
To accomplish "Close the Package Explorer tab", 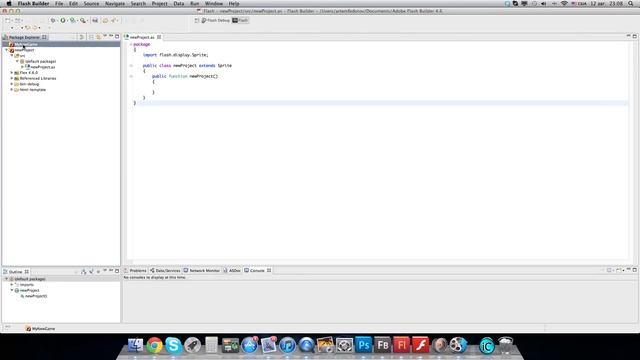I will point(44,37).
